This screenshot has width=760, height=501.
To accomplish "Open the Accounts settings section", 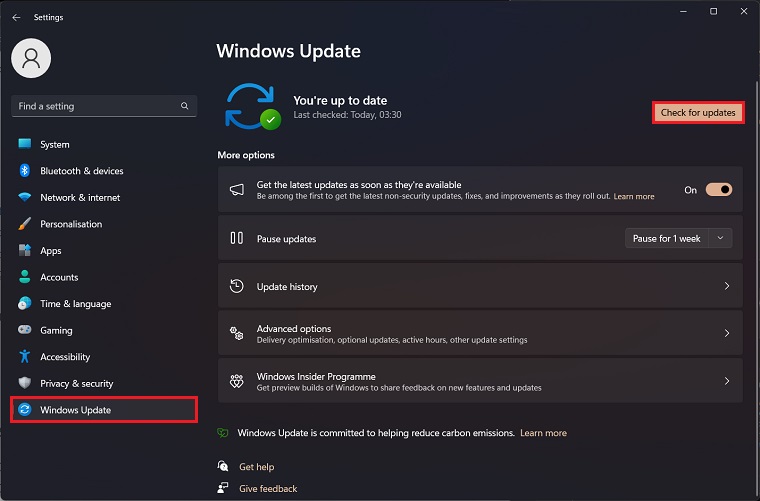I will coord(59,277).
